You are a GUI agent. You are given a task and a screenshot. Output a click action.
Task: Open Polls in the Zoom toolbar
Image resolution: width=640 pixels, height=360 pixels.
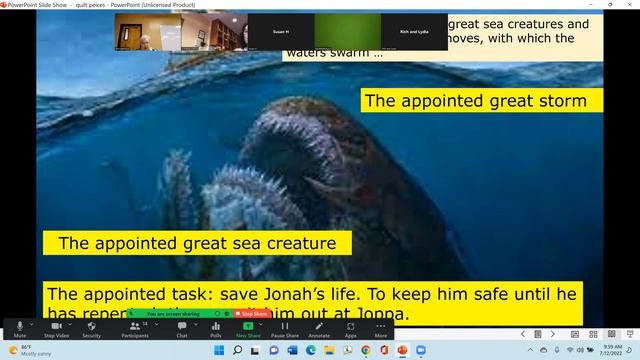(216, 329)
